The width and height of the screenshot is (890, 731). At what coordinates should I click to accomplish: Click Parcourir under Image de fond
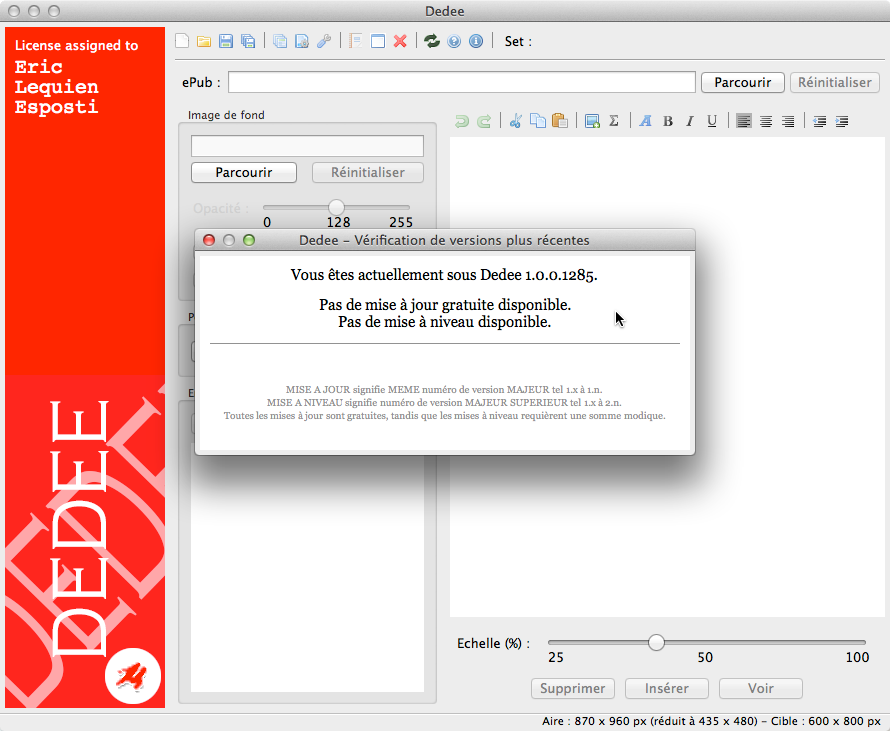pyautogui.click(x=244, y=173)
